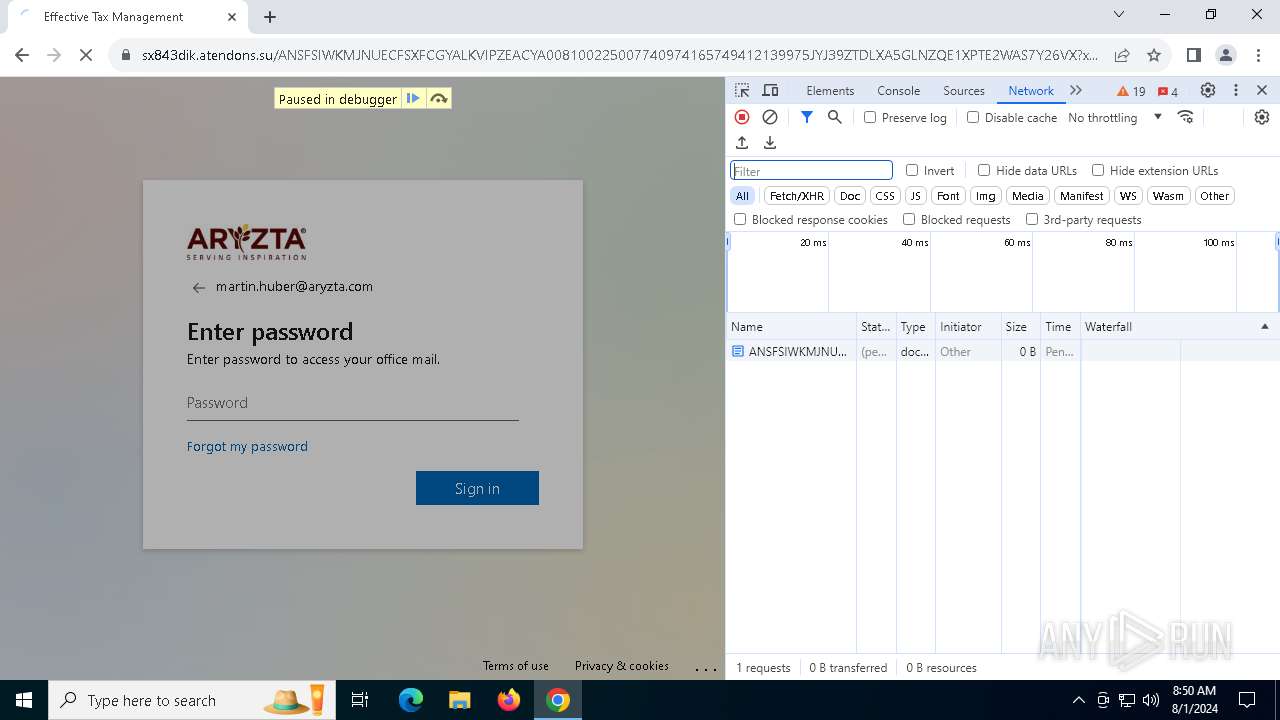Viewport: 1280px width, 720px height.
Task: Open network conditions wifi icon
Action: click(x=1186, y=117)
